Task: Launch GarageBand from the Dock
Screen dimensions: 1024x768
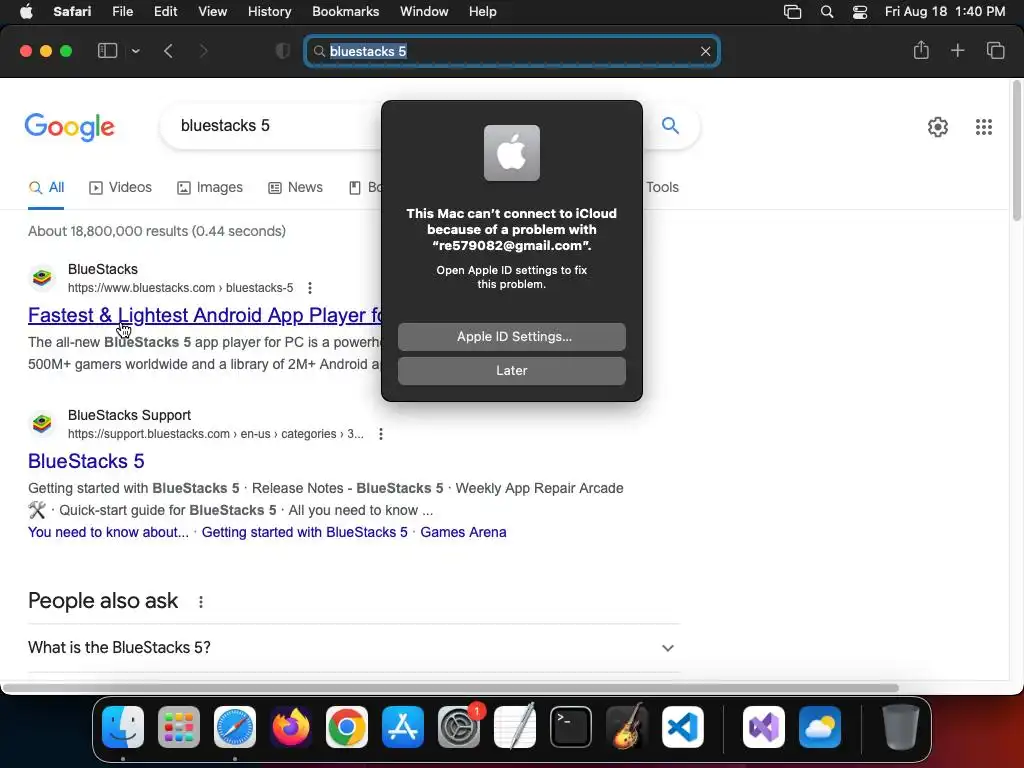Action: pyautogui.click(x=627, y=727)
